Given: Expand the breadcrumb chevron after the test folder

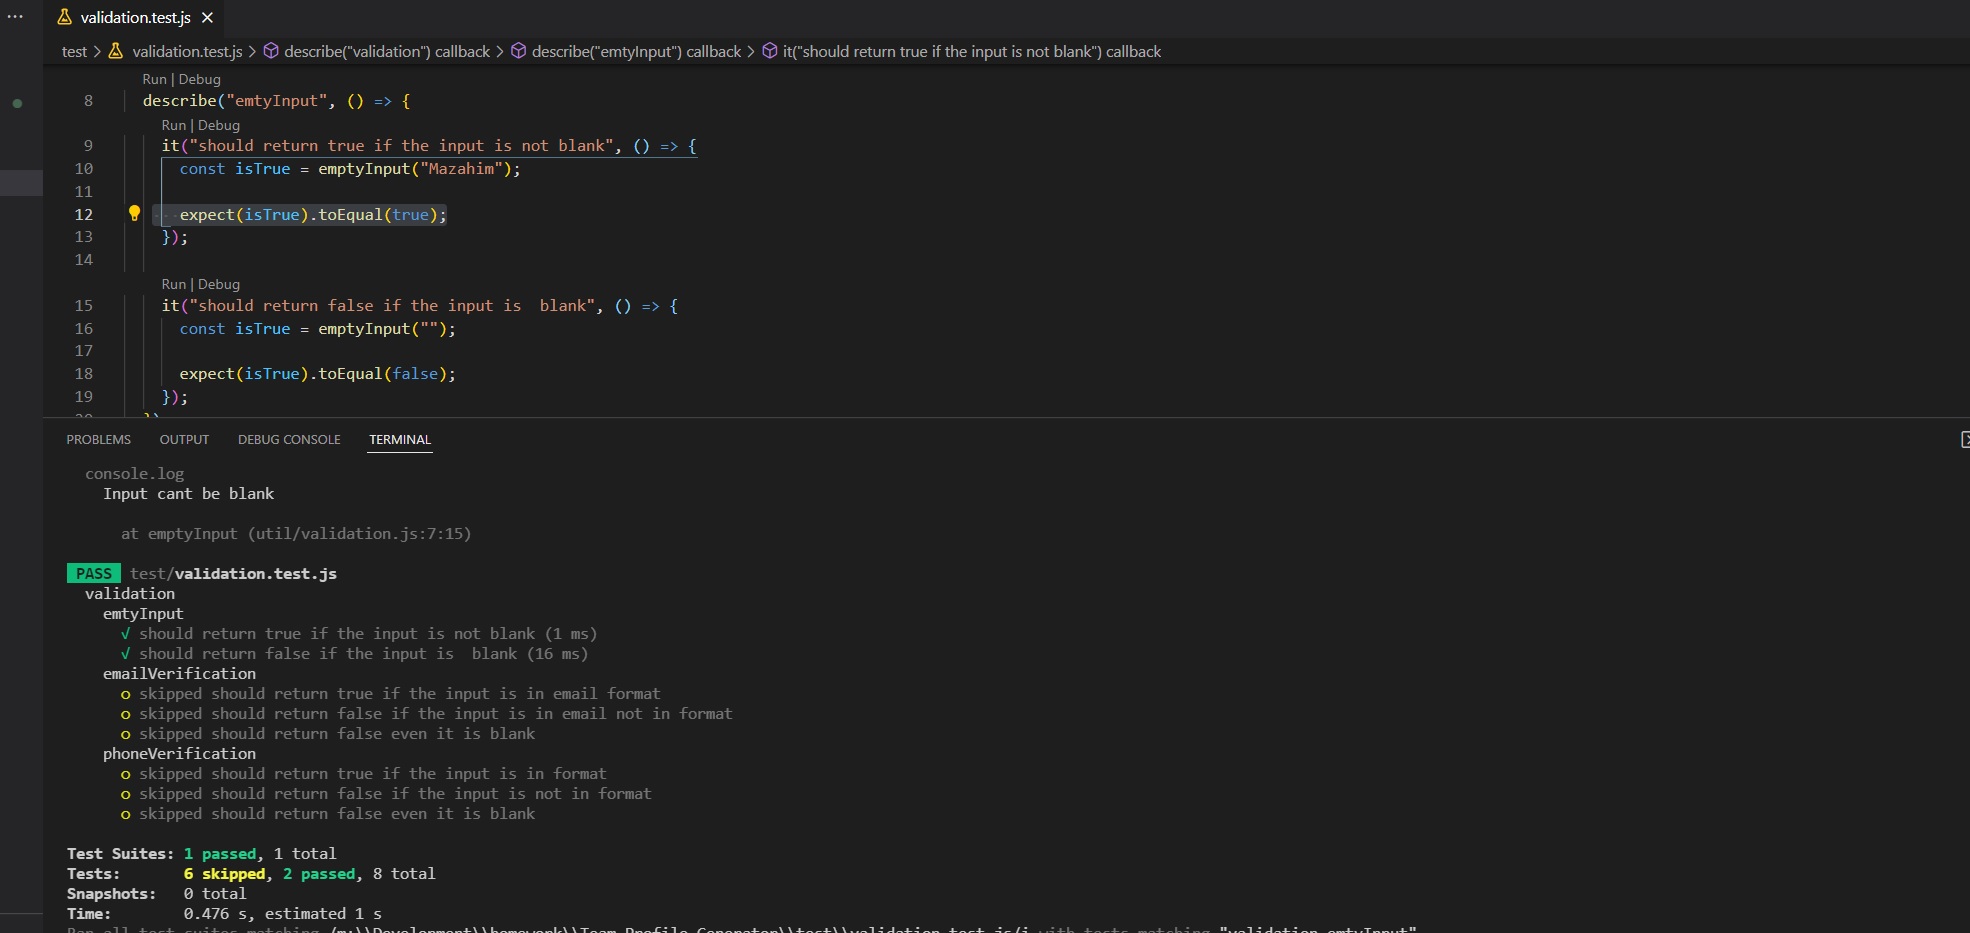Looking at the screenshot, I should coord(98,51).
